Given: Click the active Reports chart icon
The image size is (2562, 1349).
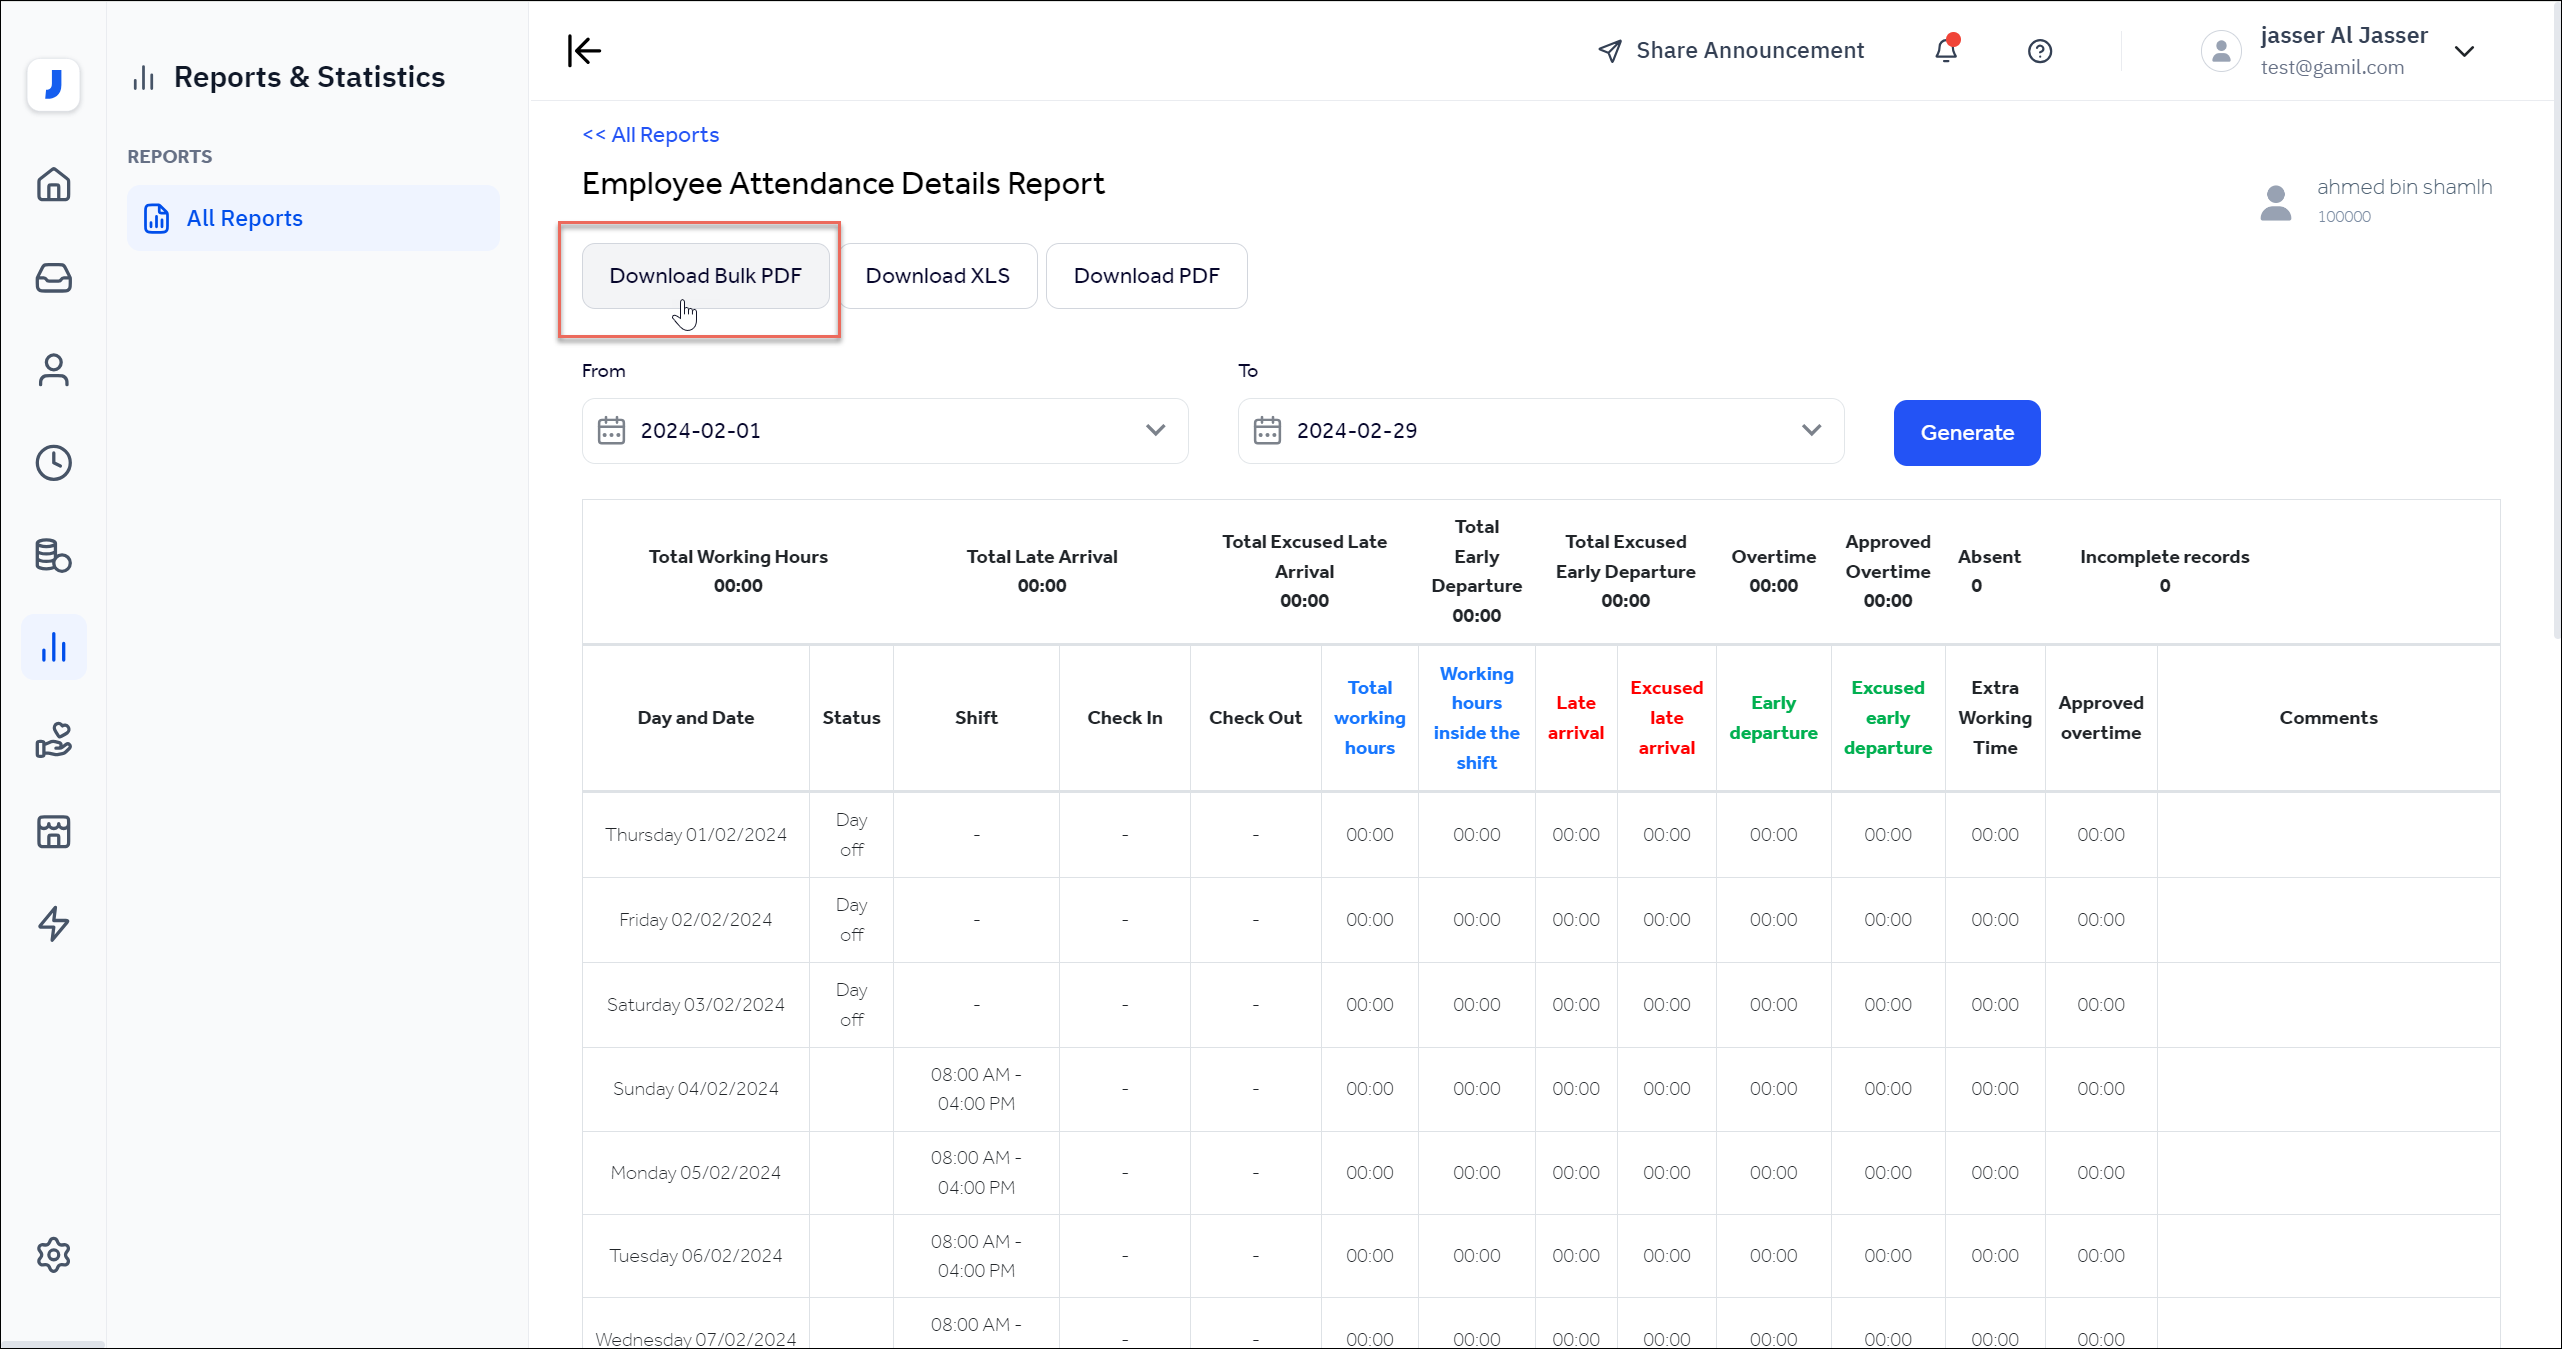Looking at the screenshot, I should tap(53, 646).
